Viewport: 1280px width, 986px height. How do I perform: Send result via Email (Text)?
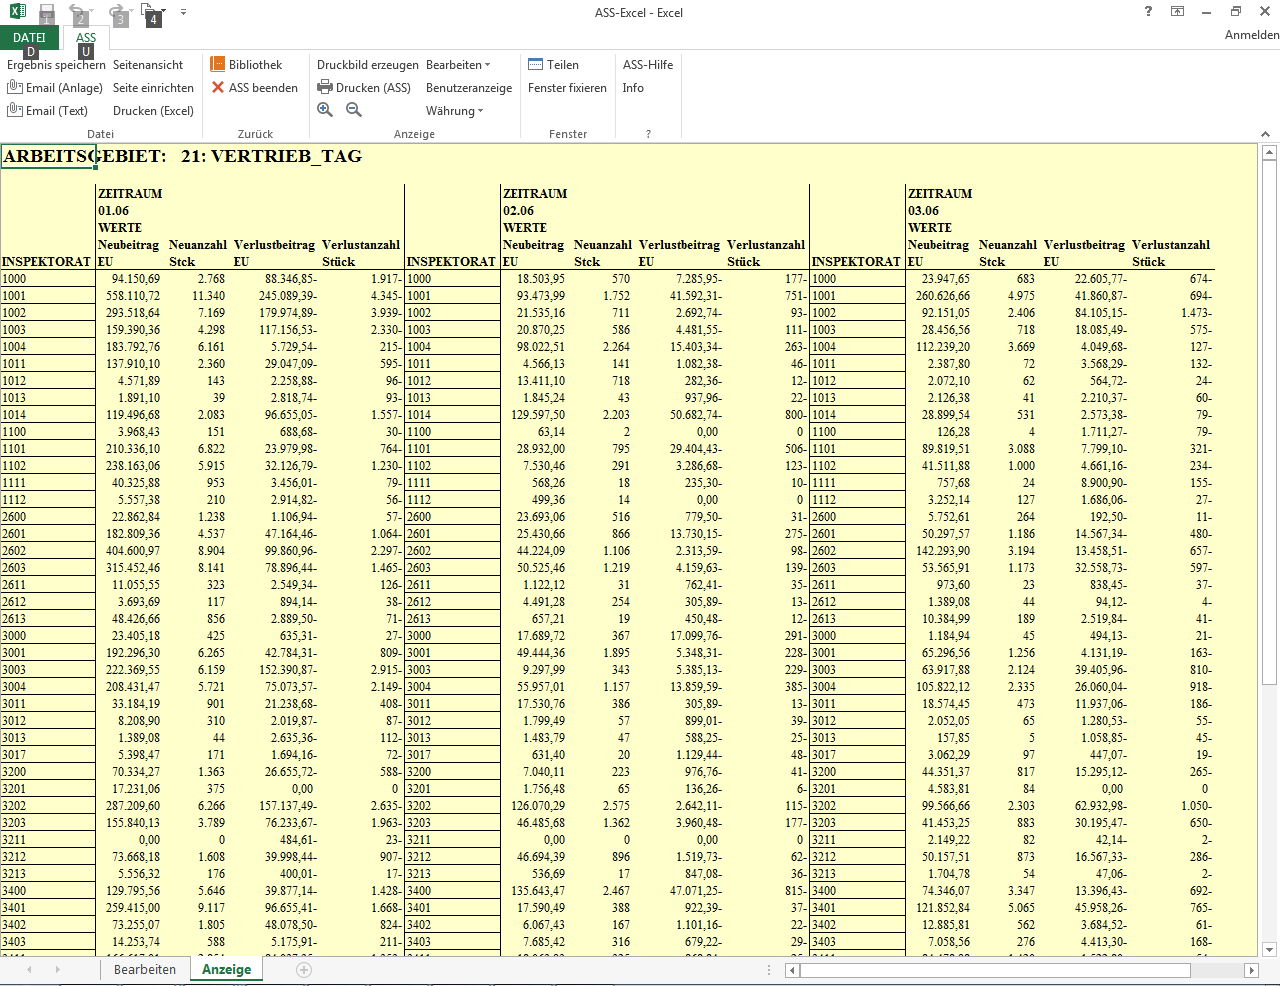pyautogui.click(x=48, y=111)
